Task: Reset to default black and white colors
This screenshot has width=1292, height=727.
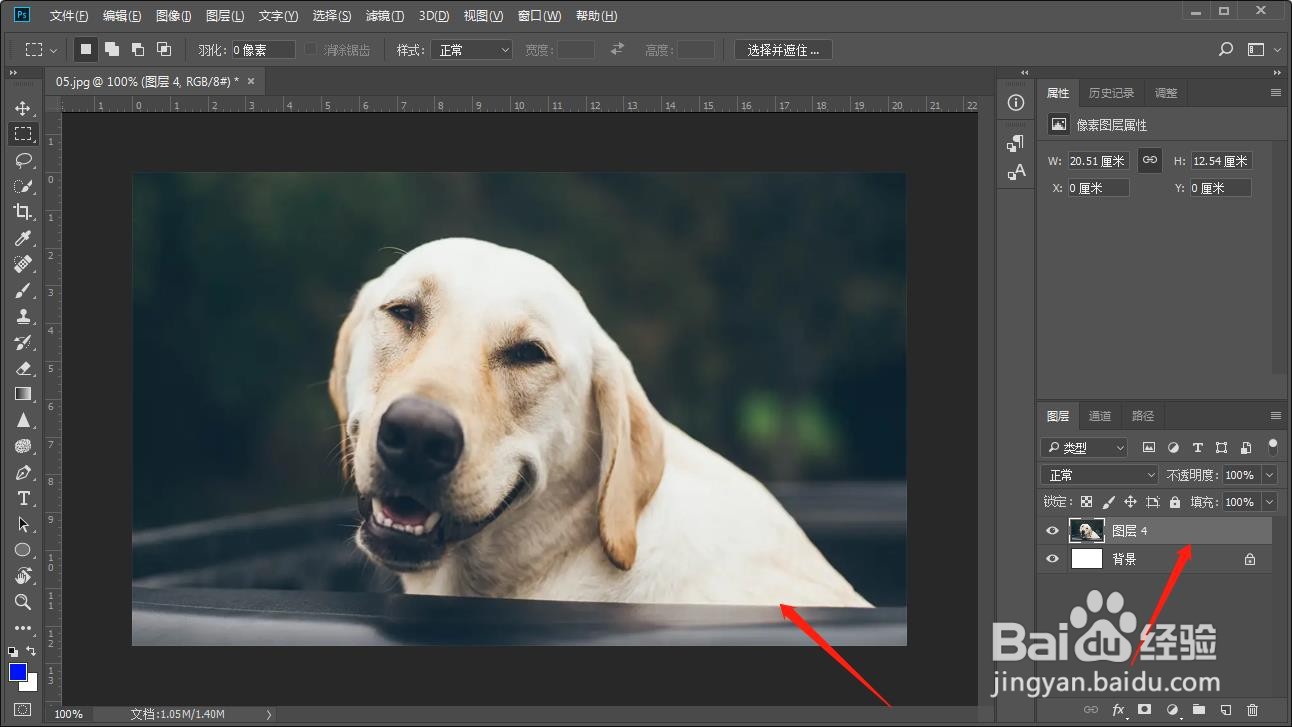Action: point(13,651)
